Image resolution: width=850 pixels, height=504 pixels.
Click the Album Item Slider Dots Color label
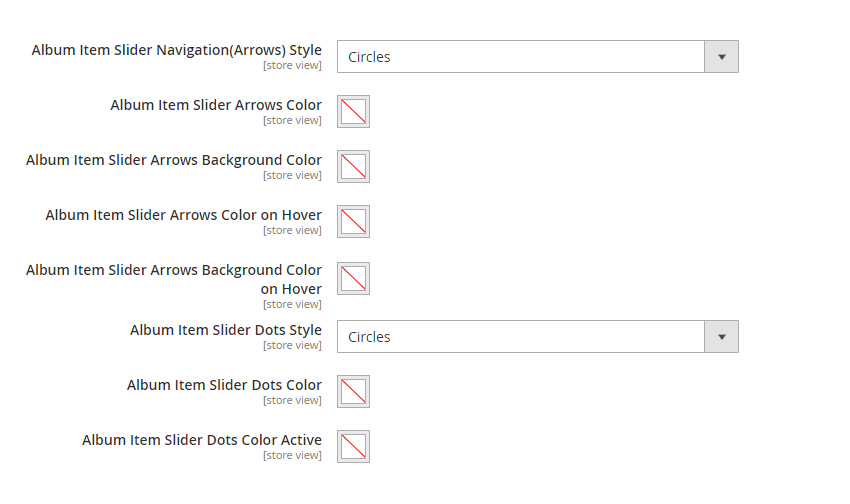coord(224,385)
